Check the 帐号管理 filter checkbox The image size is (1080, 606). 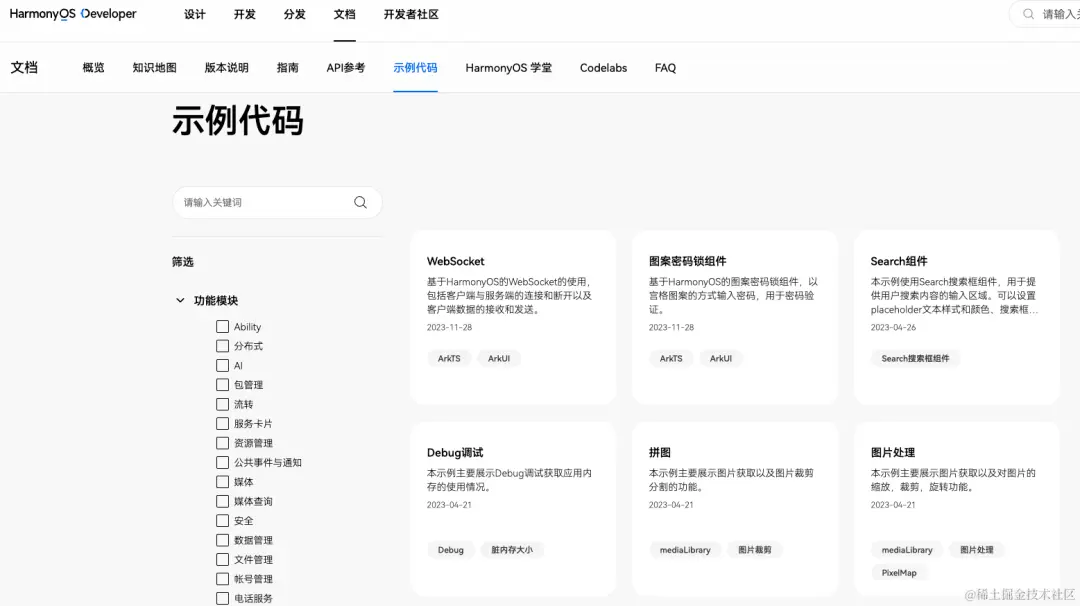tap(222, 579)
